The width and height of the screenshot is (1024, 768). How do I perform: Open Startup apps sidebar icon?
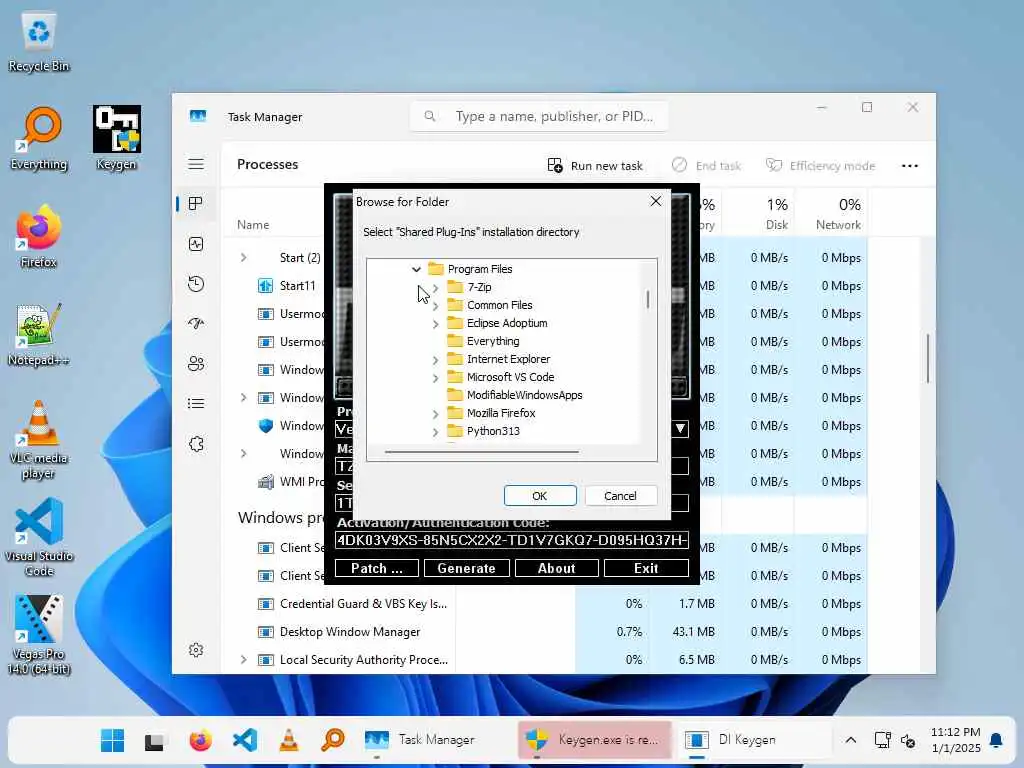point(196,324)
